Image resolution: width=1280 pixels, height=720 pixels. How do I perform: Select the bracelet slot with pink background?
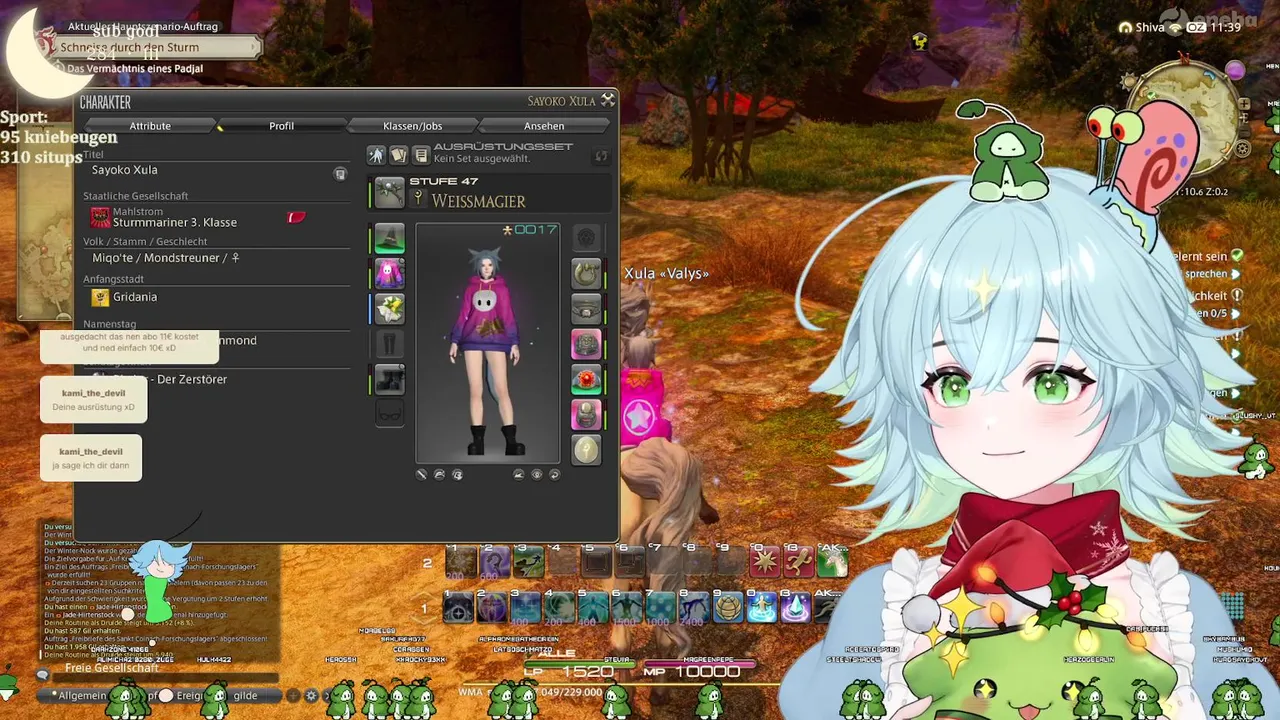coord(586,344)
